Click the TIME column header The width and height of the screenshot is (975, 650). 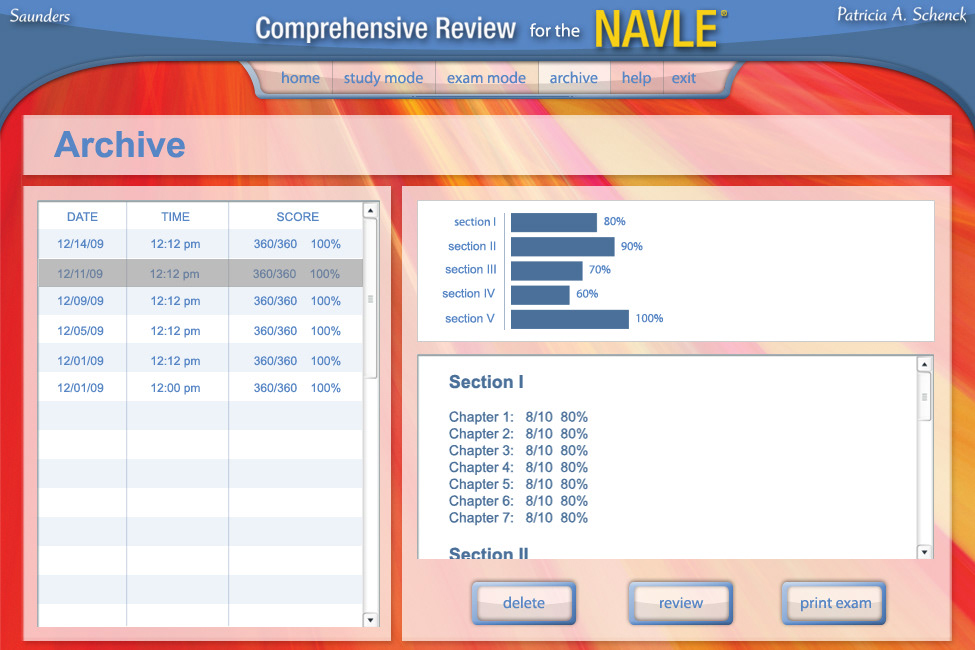(x=175, y=216)
